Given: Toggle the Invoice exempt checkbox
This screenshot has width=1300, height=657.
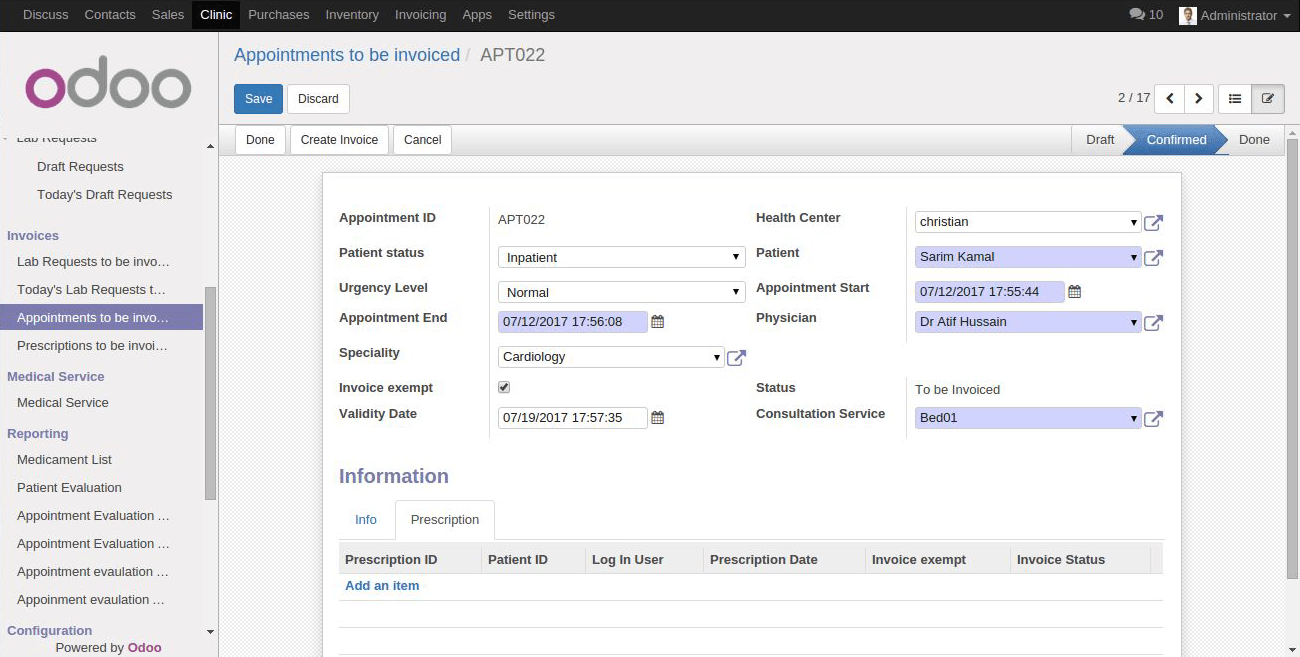Looking at the screenshot, I should click(504, 387).
